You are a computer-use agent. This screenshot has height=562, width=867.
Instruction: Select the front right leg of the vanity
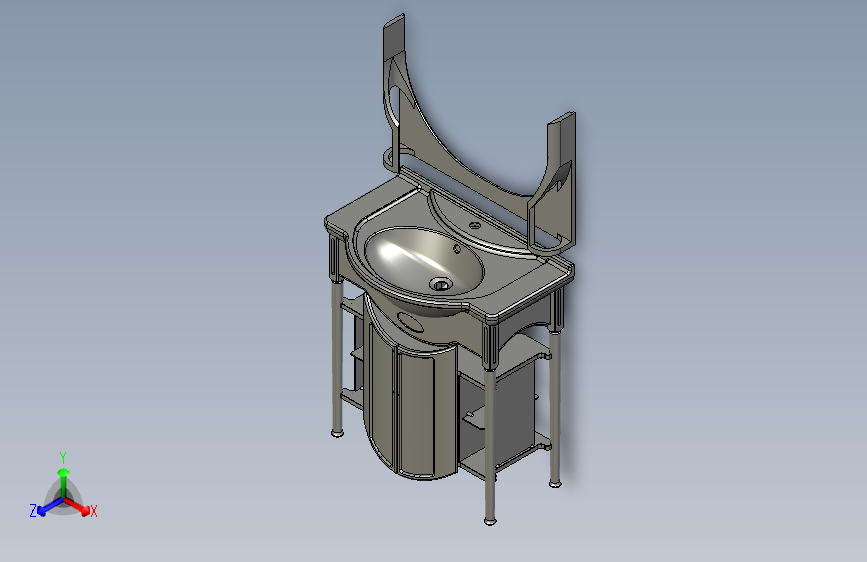pyautogui.click(x=489, y=445)
